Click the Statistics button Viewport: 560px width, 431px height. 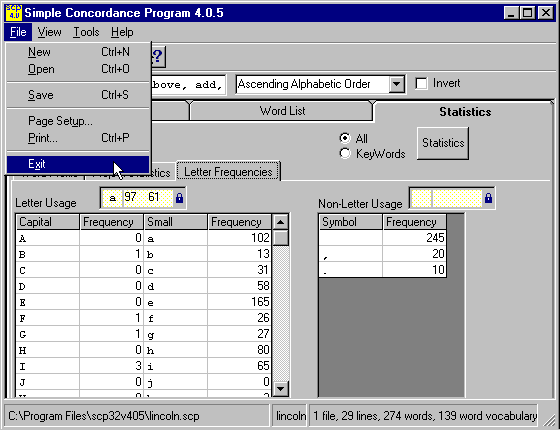tap(443, 143)
